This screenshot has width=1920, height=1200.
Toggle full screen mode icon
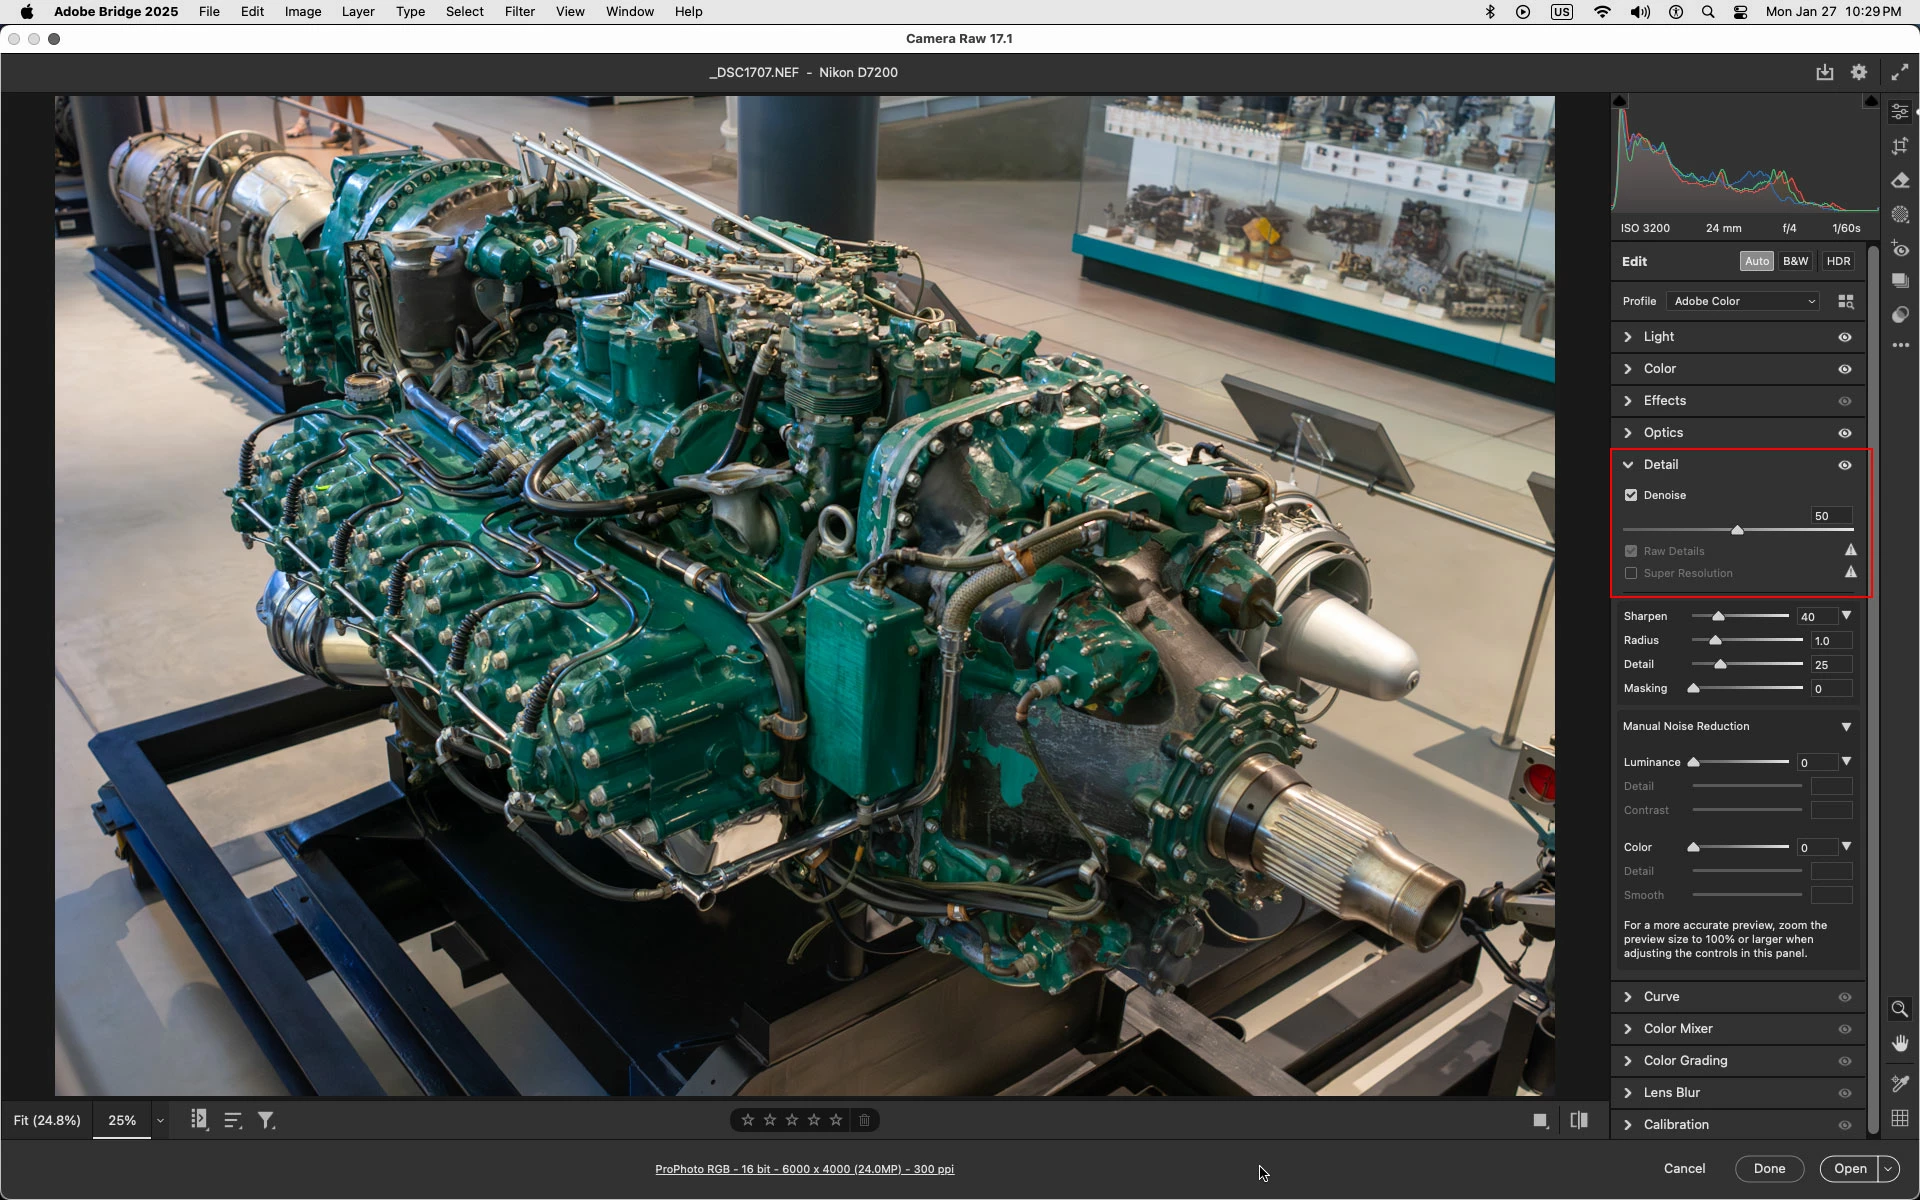pos(1899,72)
